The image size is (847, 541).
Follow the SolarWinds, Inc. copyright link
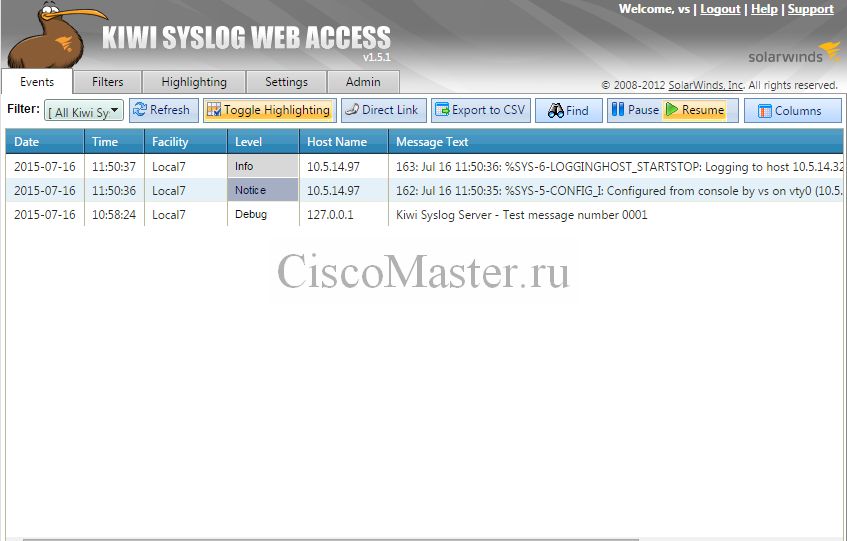point(705,85)
